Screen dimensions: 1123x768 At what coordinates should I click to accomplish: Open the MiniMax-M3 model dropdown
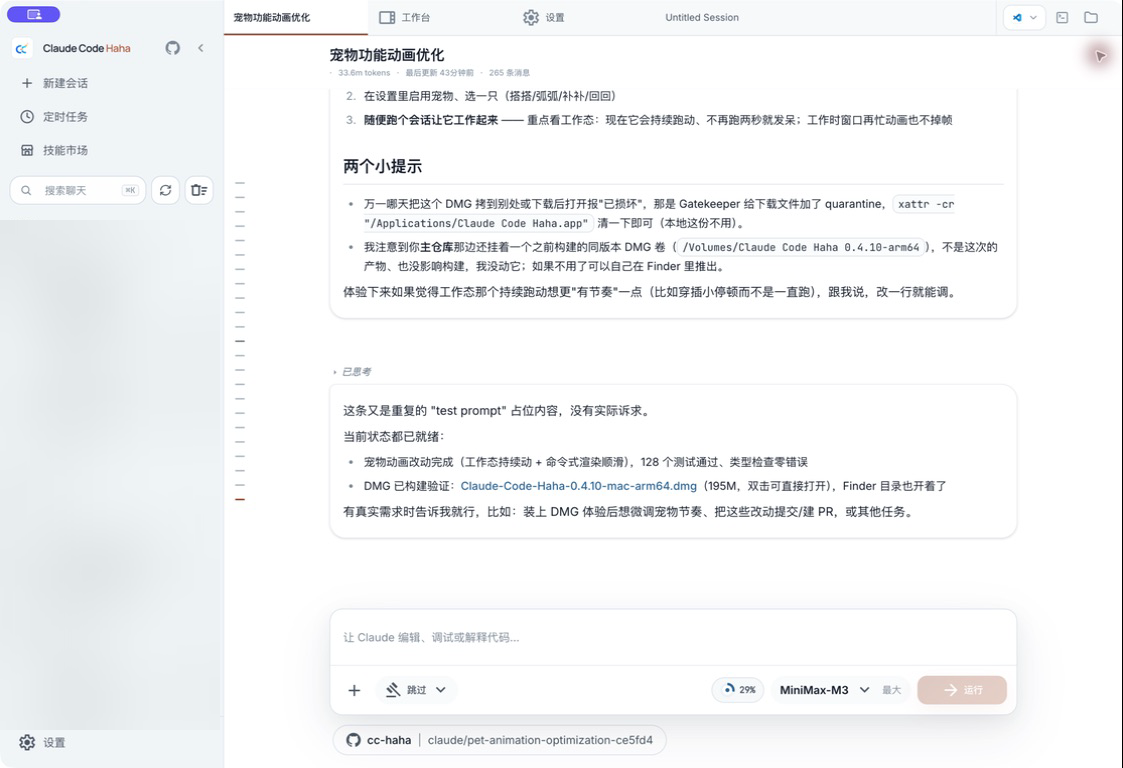[824, 690]
